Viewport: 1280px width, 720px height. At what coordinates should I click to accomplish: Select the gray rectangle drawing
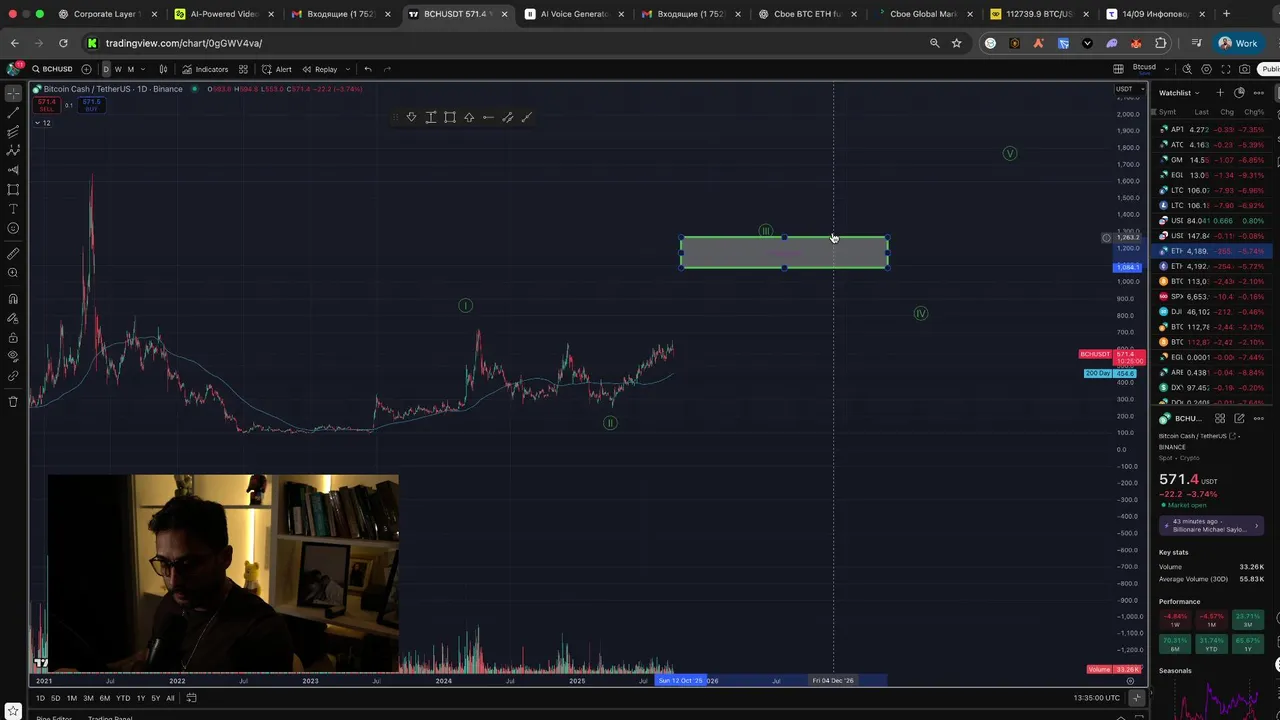coord(784,253)
